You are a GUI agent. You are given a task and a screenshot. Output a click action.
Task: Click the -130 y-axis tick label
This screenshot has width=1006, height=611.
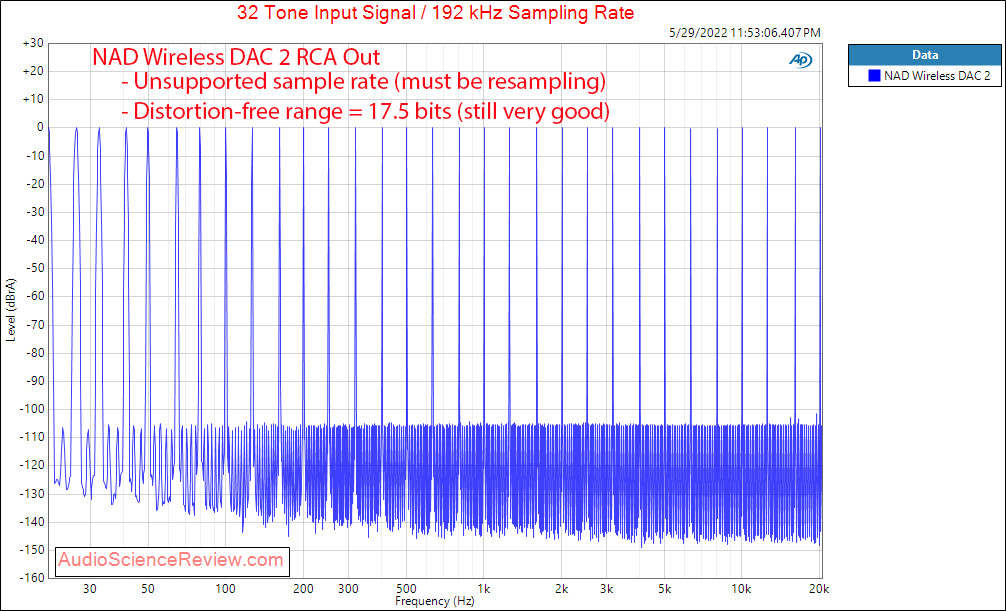click(31, 494)
